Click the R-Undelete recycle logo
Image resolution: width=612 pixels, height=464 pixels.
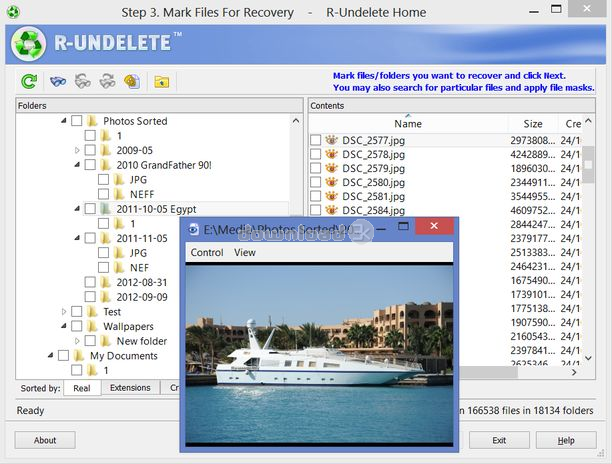(x=28, y=44)
